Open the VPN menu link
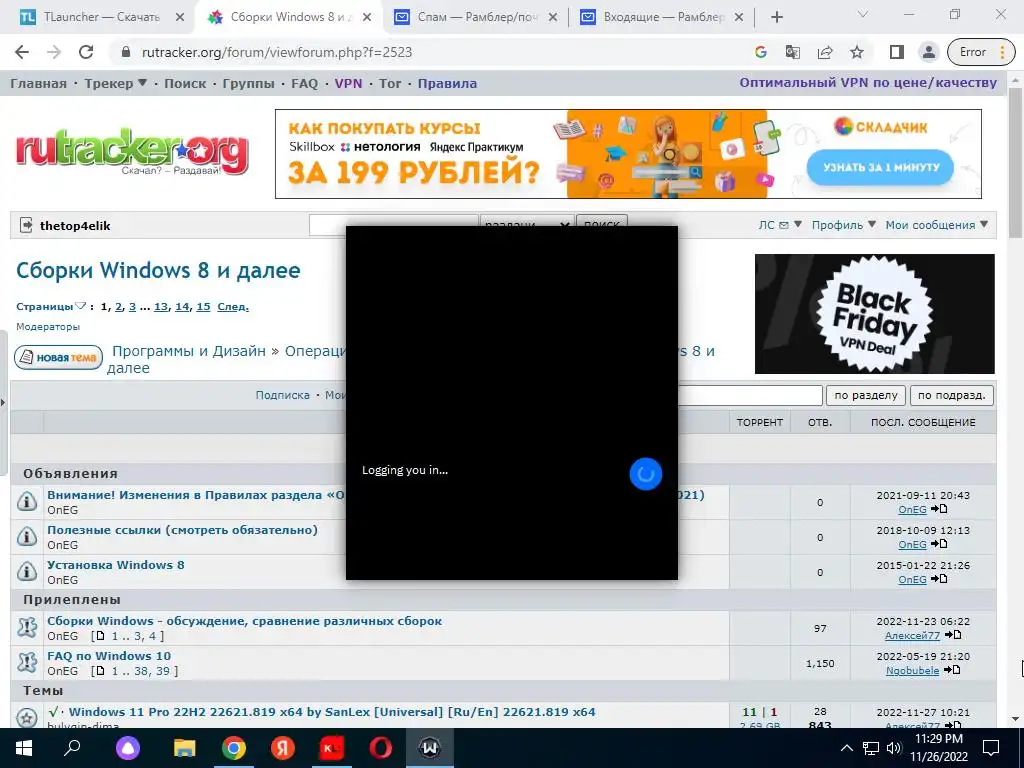 pos(348,84)
